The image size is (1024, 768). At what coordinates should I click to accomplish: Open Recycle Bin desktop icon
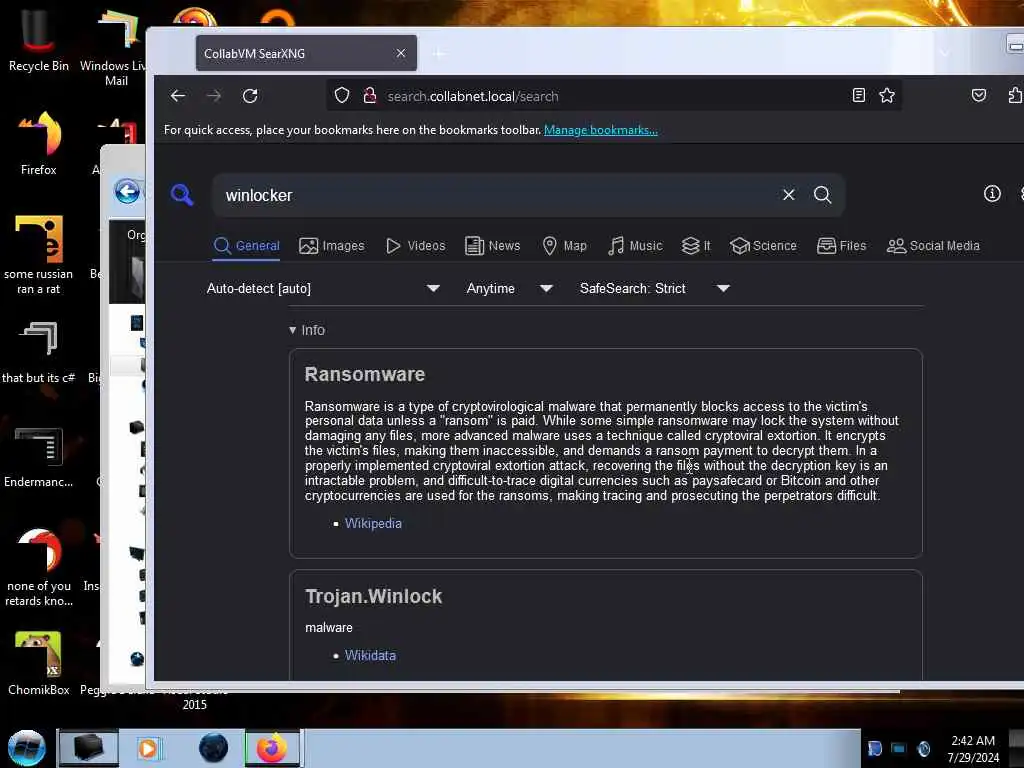(38, 40)
